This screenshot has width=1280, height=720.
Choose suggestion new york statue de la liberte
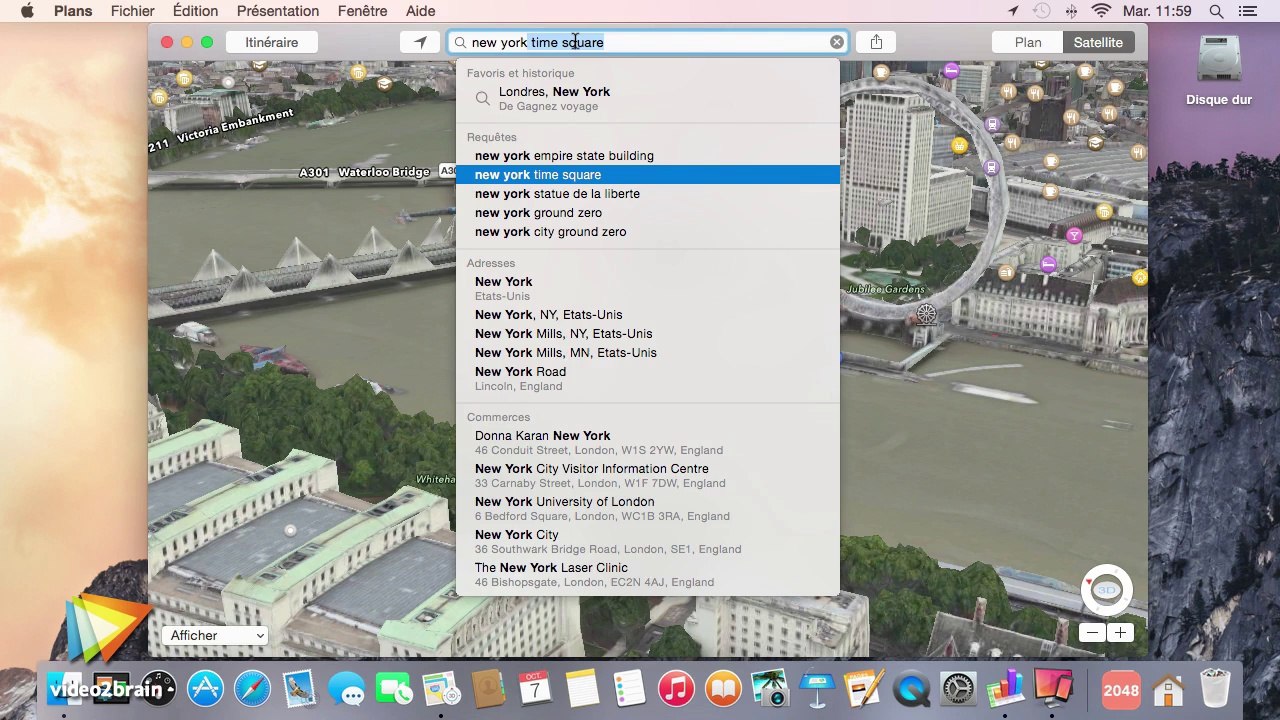pos(648,194)
